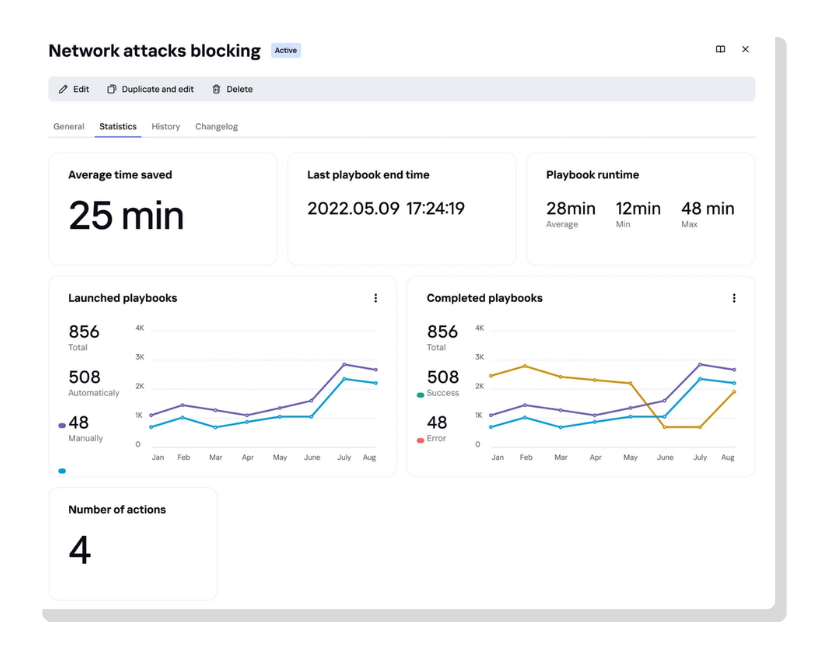Click the Average time saved card
Screen dimensions: 818x647
tap(162, 209)
